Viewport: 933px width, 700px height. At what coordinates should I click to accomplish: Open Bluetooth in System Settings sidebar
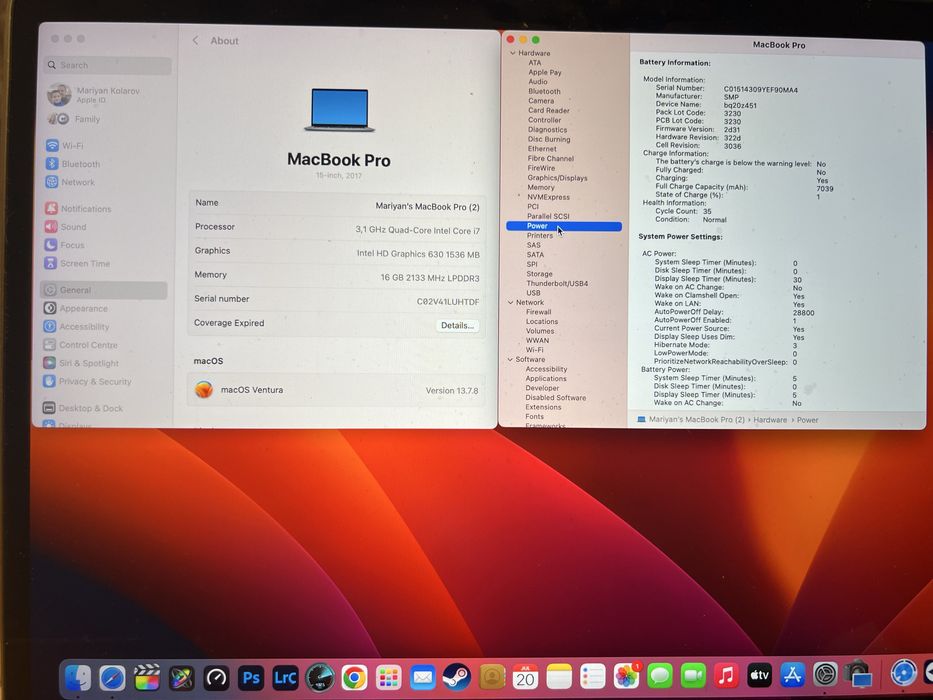(x=73, y=164)
